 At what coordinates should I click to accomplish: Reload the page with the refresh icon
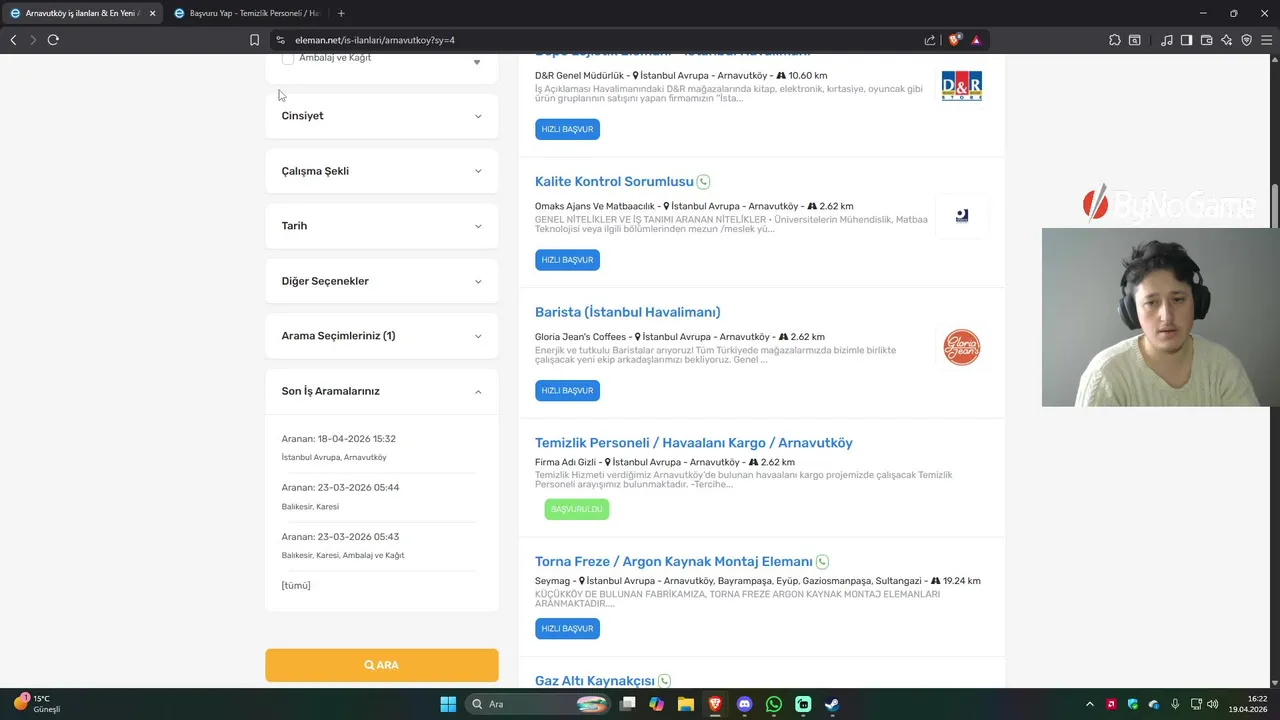click(x=53, y=40)
